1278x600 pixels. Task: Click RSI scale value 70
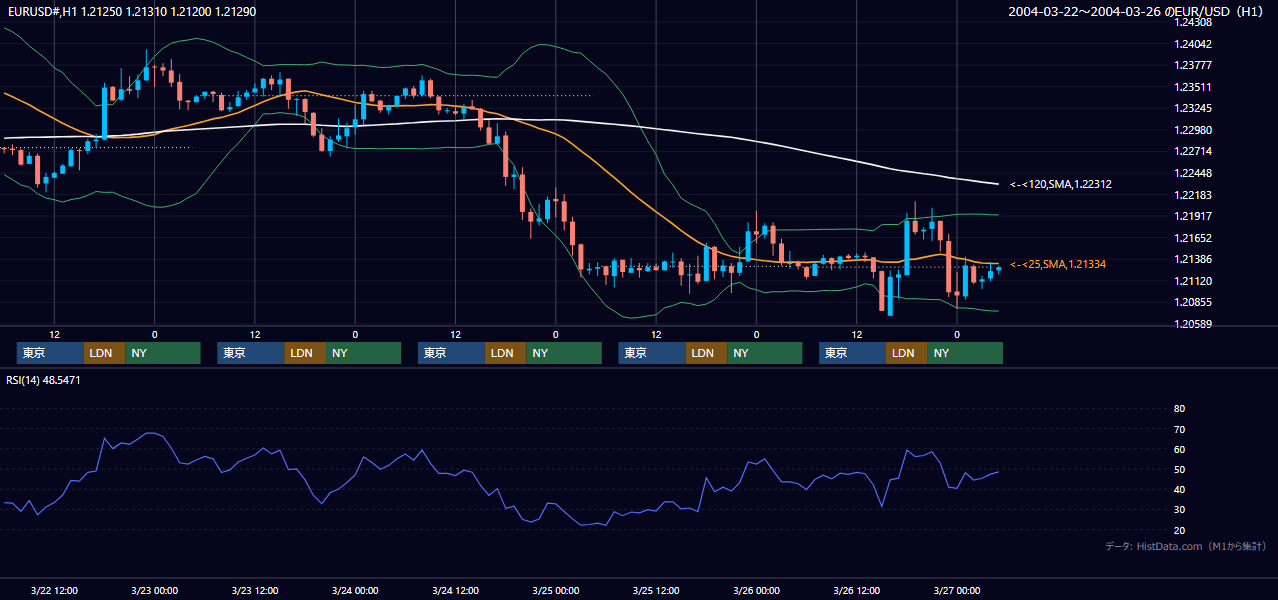1179,429
